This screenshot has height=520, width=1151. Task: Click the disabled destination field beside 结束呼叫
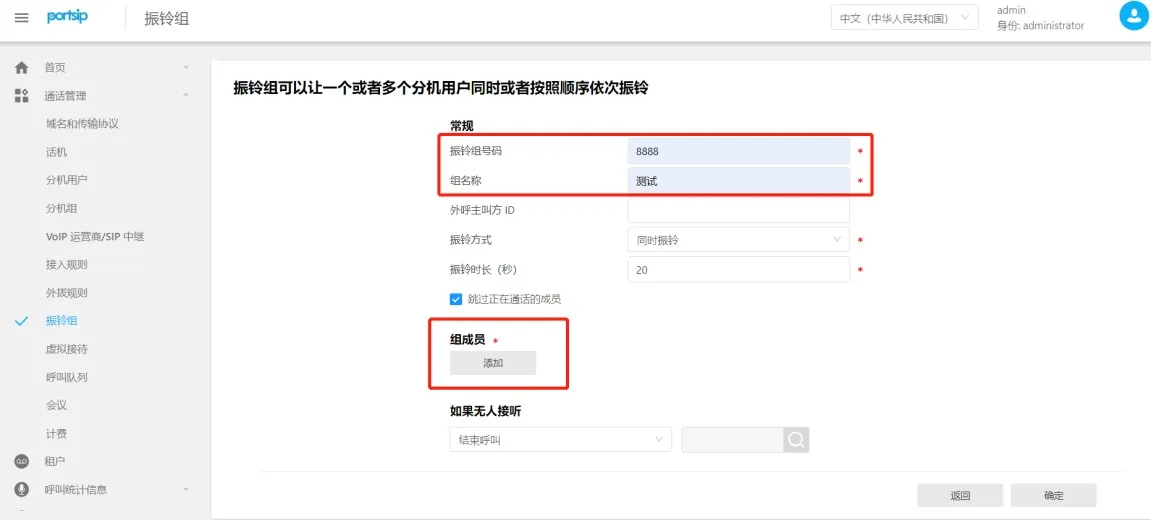733,440
